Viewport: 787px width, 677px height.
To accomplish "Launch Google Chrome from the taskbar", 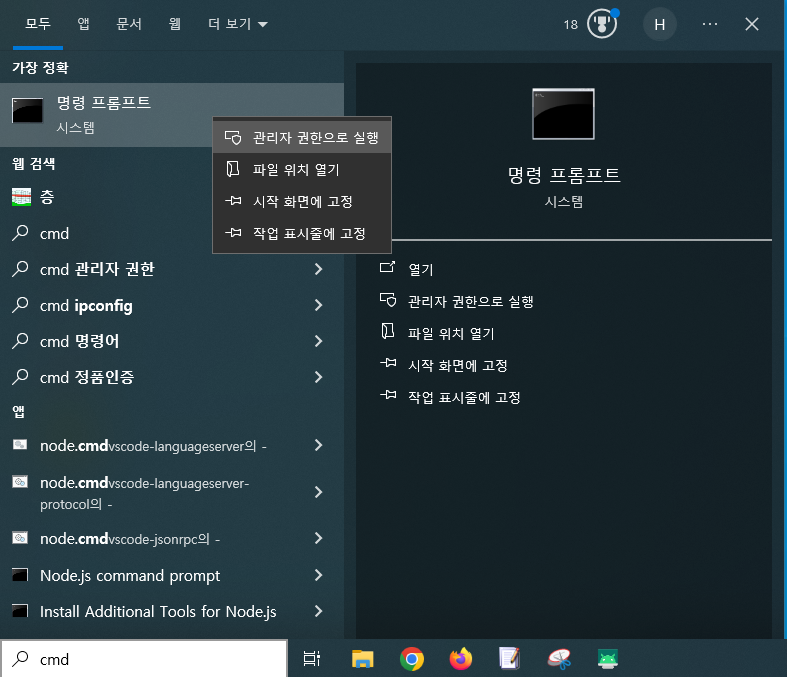I will point(412,659).
